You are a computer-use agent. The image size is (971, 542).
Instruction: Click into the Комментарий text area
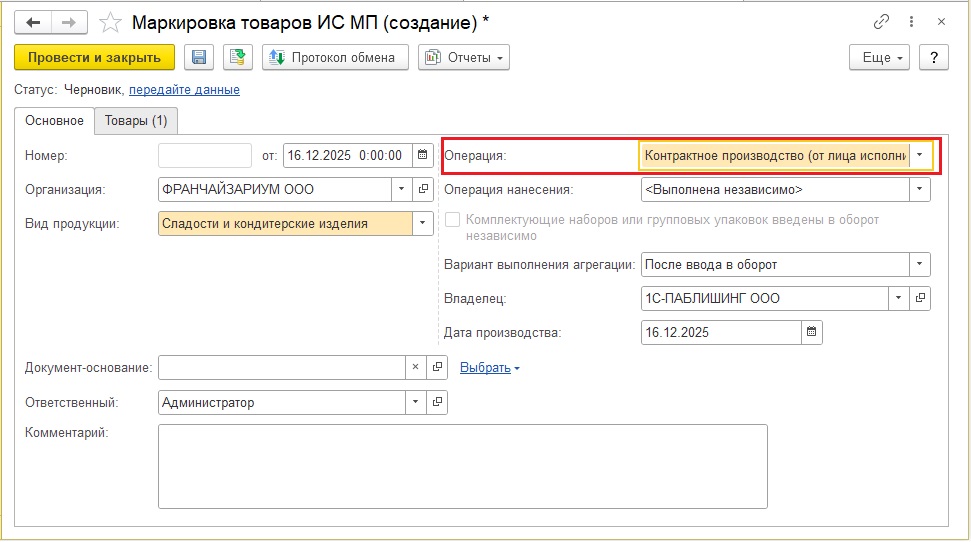(x=462, y=466)
